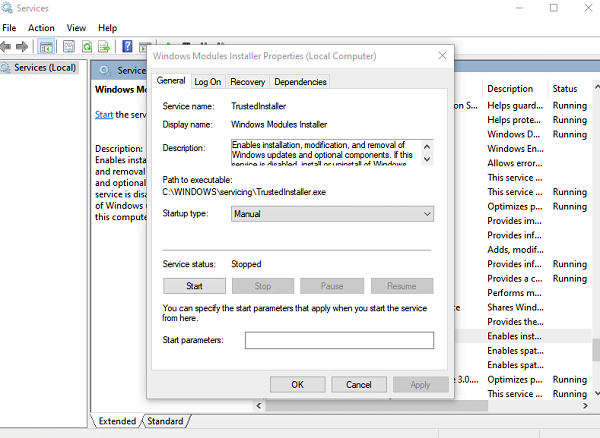Viewport: 600px width, 438px height.
Task: Click the horizontal scrollbar right arrow
Action: pyautogui.click(x=585, y=405)
